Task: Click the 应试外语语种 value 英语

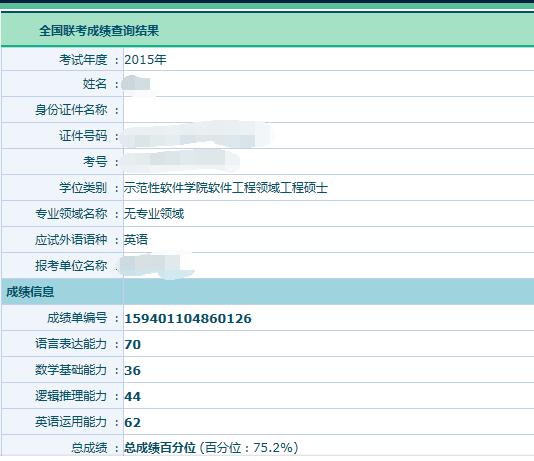Action: coord(136,240)
